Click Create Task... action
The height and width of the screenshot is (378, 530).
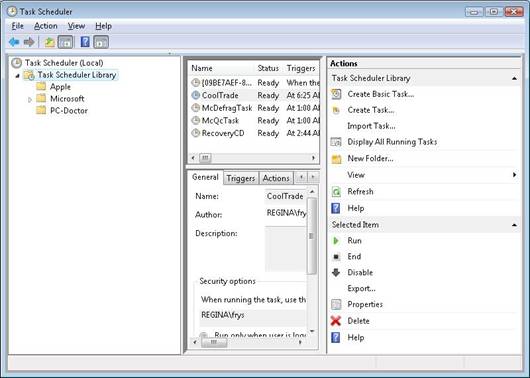[x=371, y=110]
